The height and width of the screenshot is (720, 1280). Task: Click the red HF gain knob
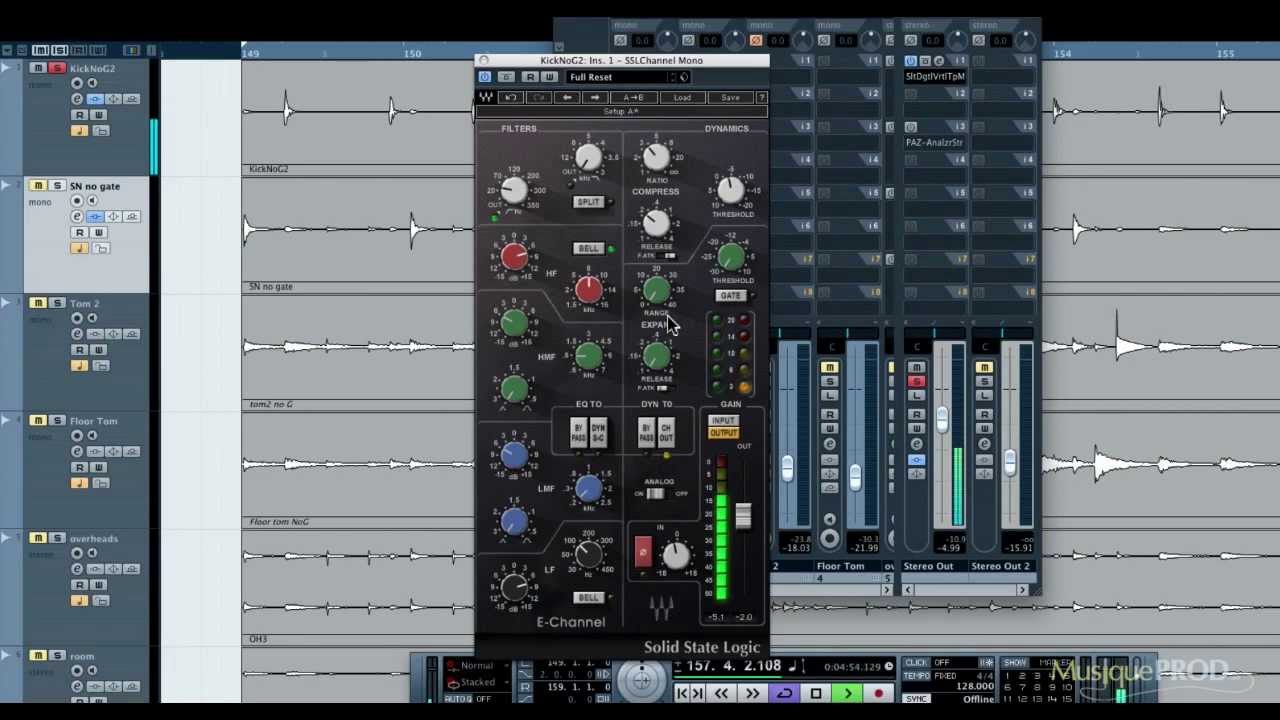[x=514, y=256]
